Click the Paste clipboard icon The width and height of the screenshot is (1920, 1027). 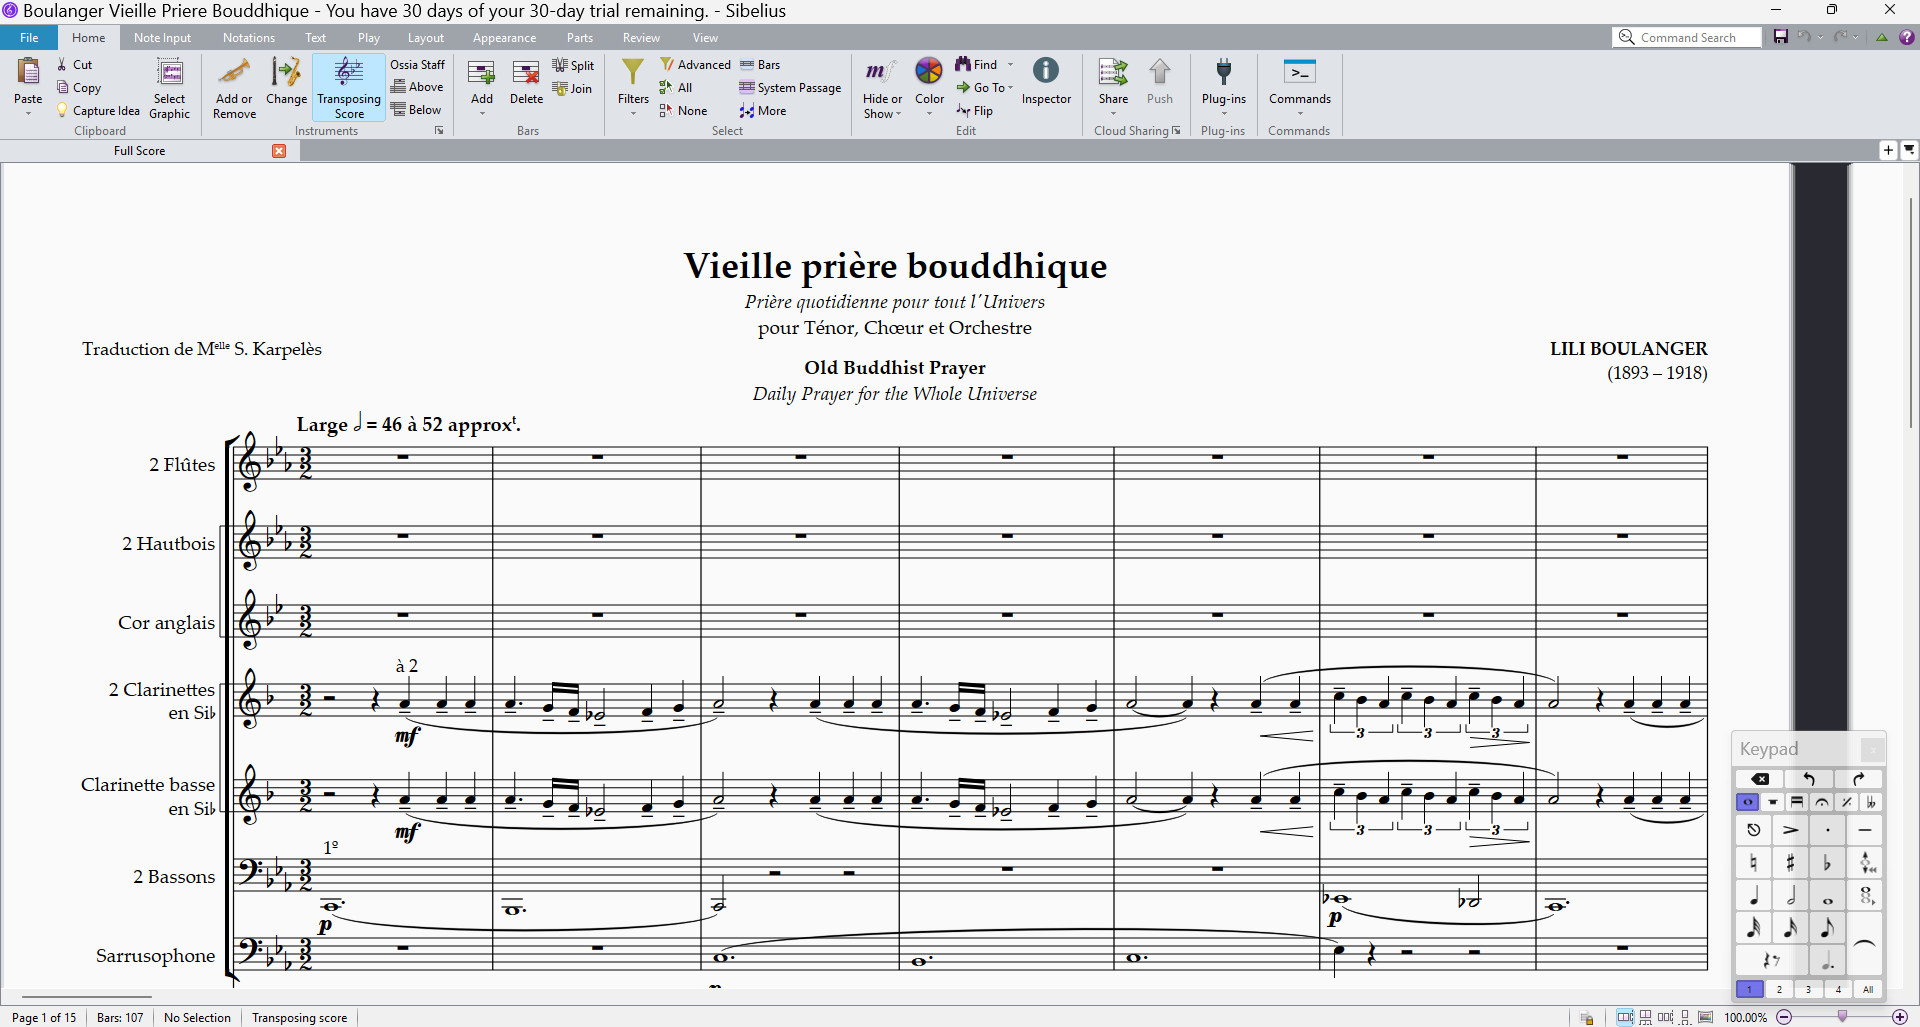(28, 72)
